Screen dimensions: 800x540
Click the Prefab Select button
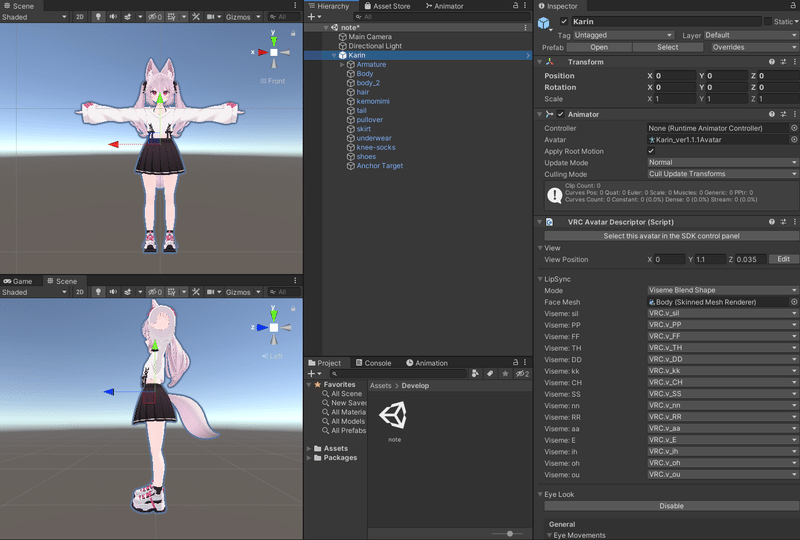pos(667,47)
